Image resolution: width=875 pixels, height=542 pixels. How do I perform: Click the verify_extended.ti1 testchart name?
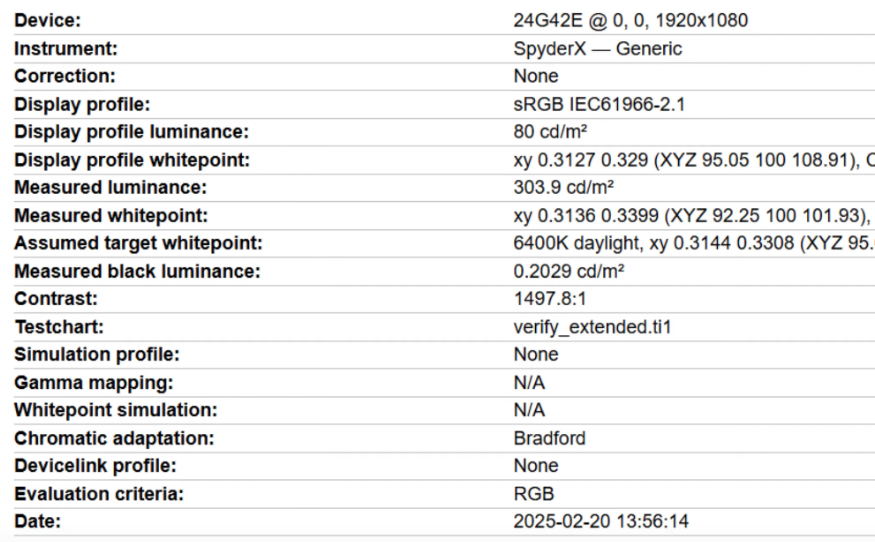591,327
